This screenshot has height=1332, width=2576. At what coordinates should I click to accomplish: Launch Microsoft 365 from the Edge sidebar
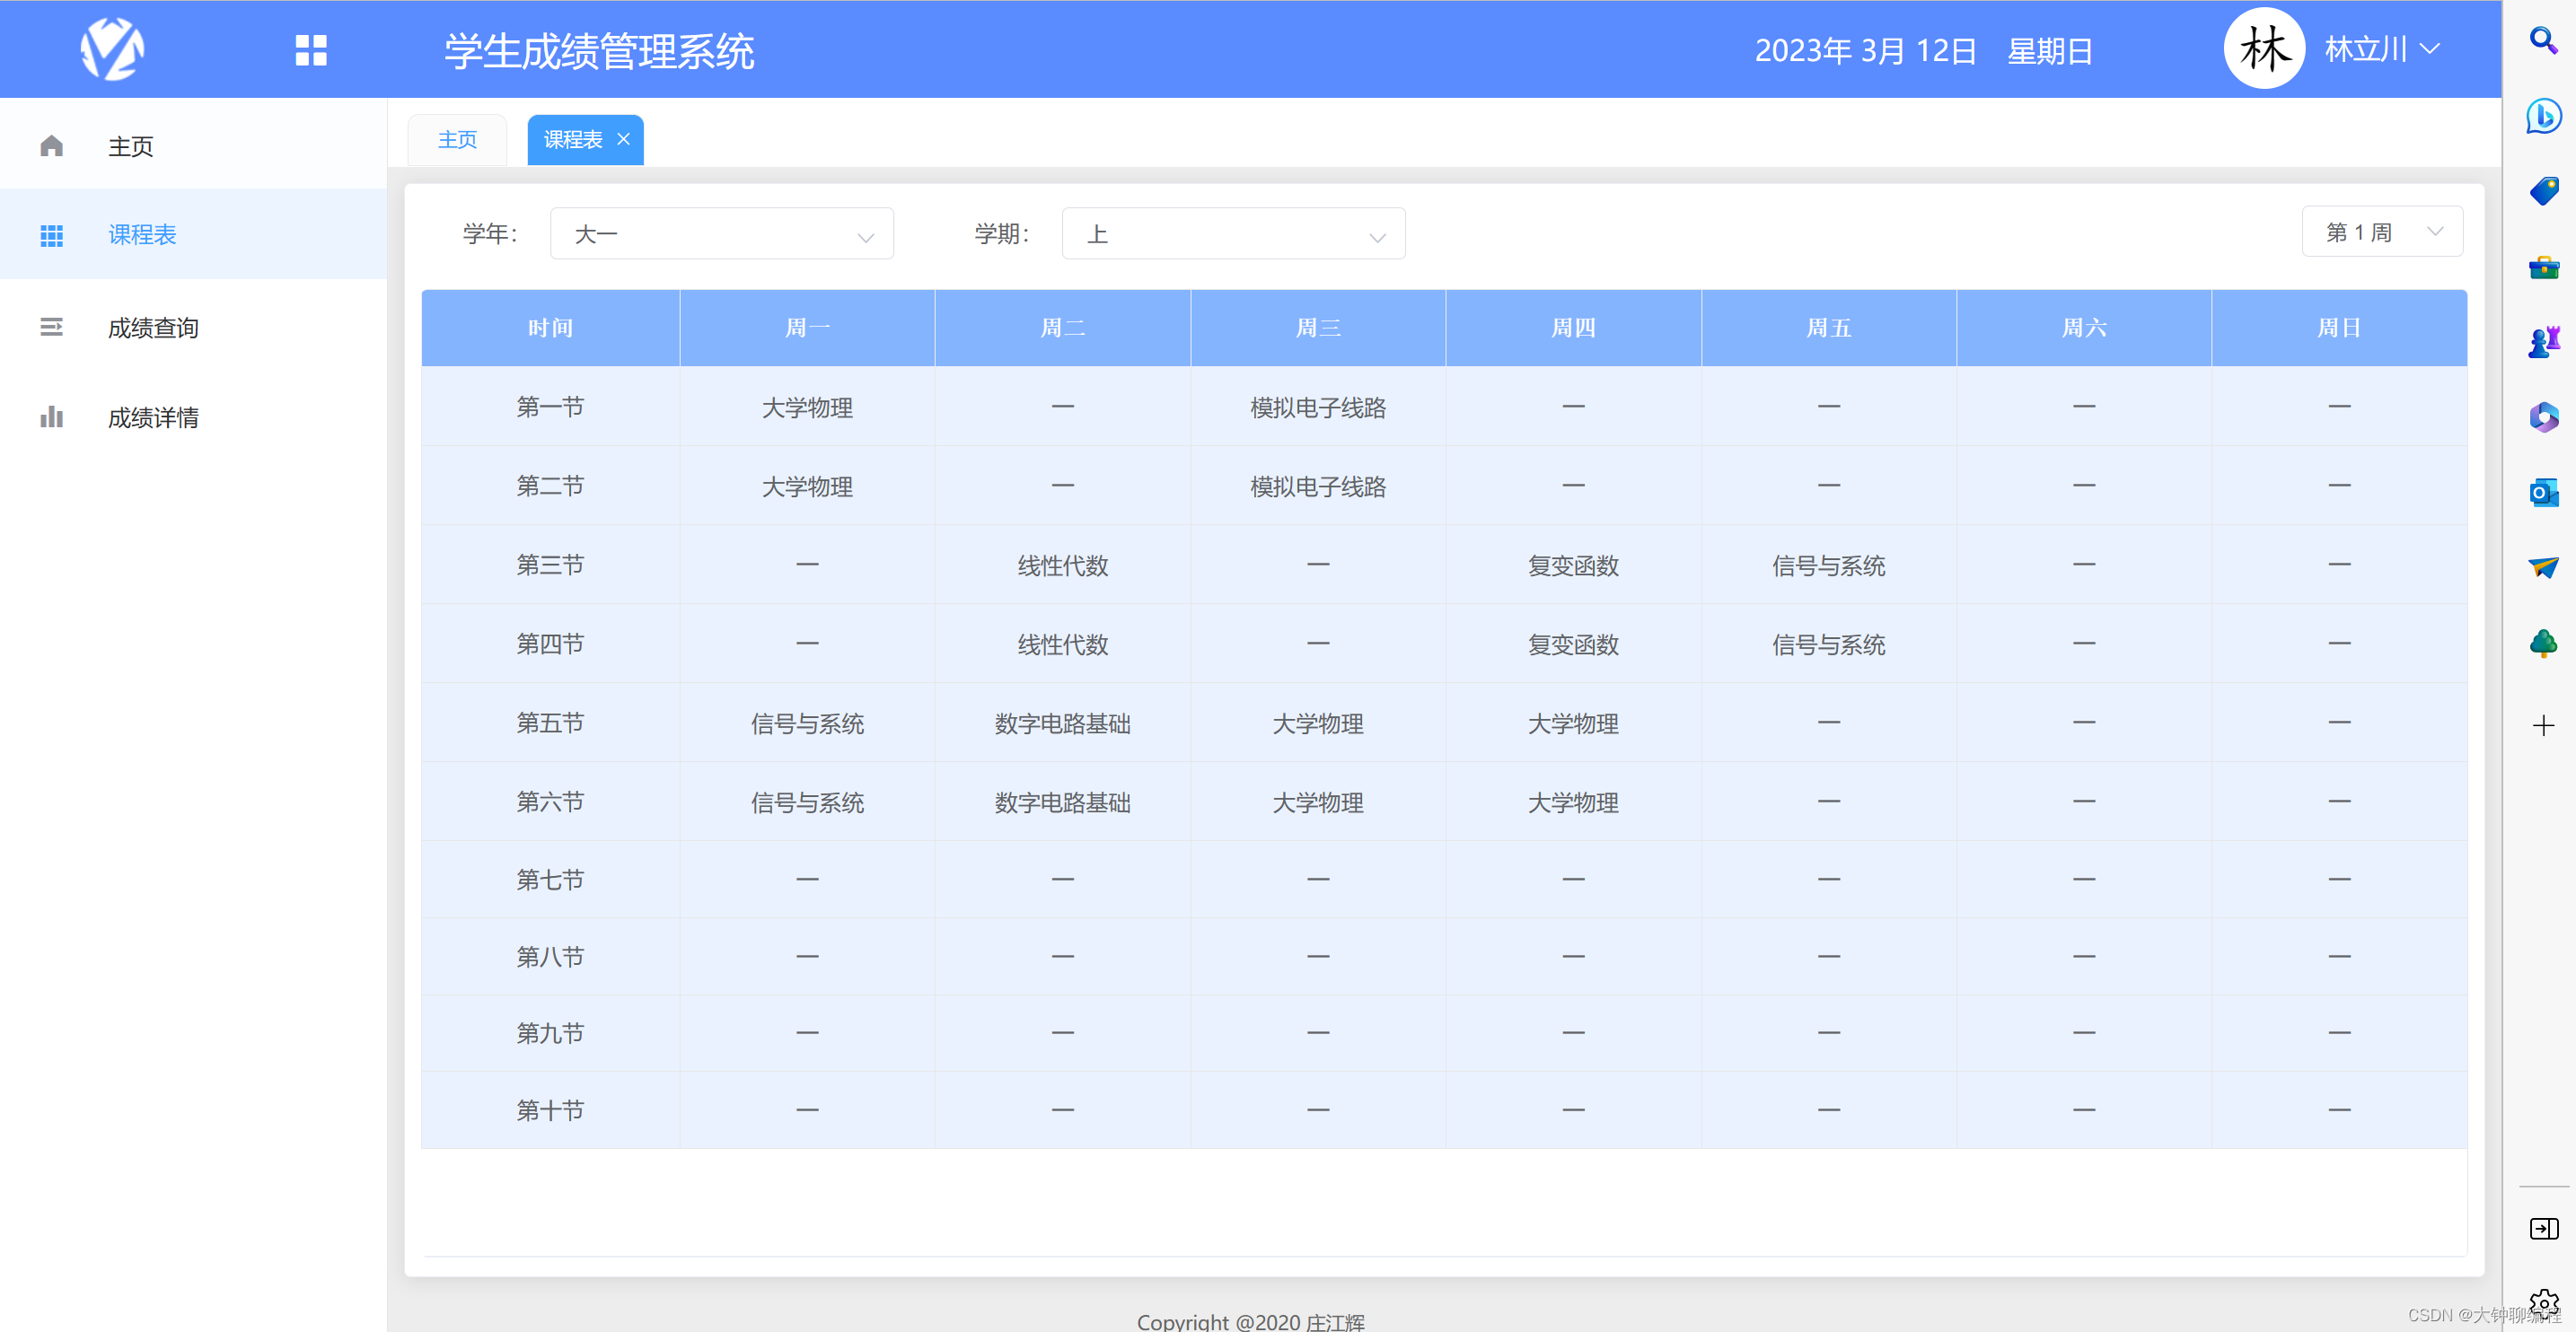click(x=2543, y=417)
